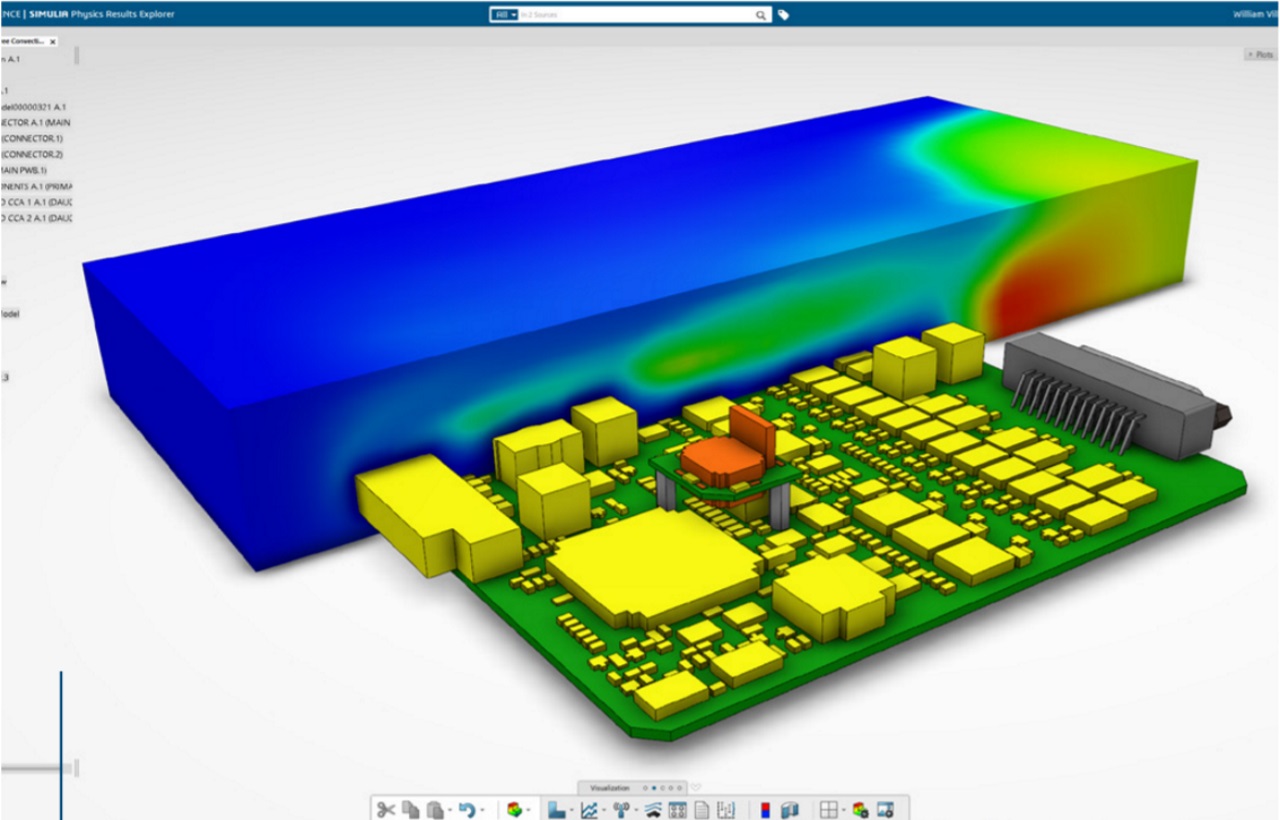This screenshot has width=1280, height=820.
Task: Open the dropdown arrow beside grid layout icon
Action: click(844, 810)
